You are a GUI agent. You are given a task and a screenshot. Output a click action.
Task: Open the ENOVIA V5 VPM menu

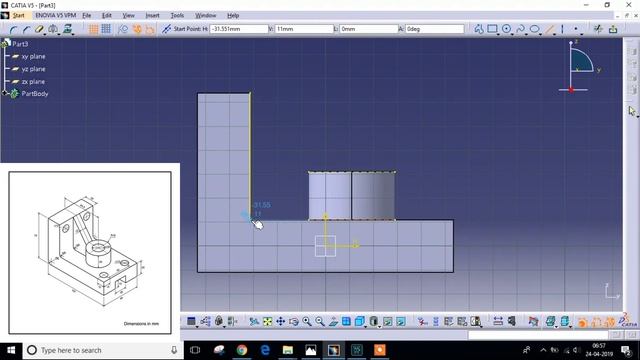(56, 16)
